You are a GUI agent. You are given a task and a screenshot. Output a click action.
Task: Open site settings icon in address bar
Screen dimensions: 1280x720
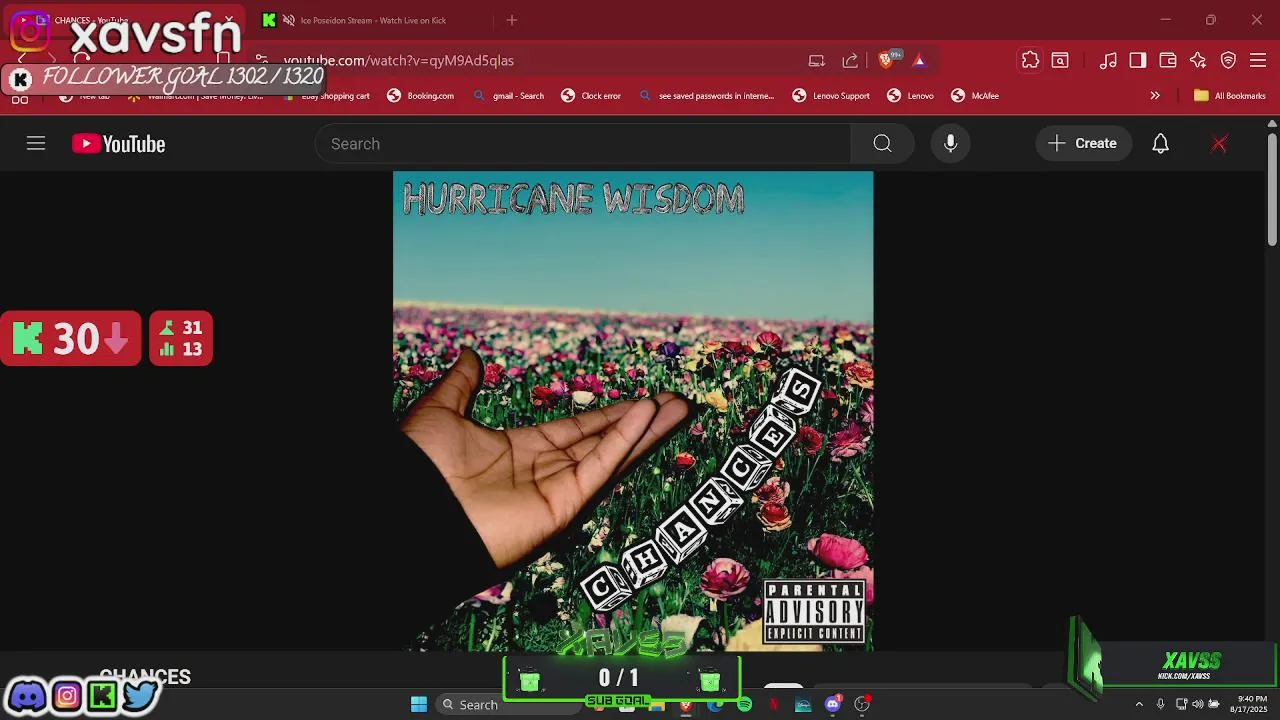tap(261, 60)
